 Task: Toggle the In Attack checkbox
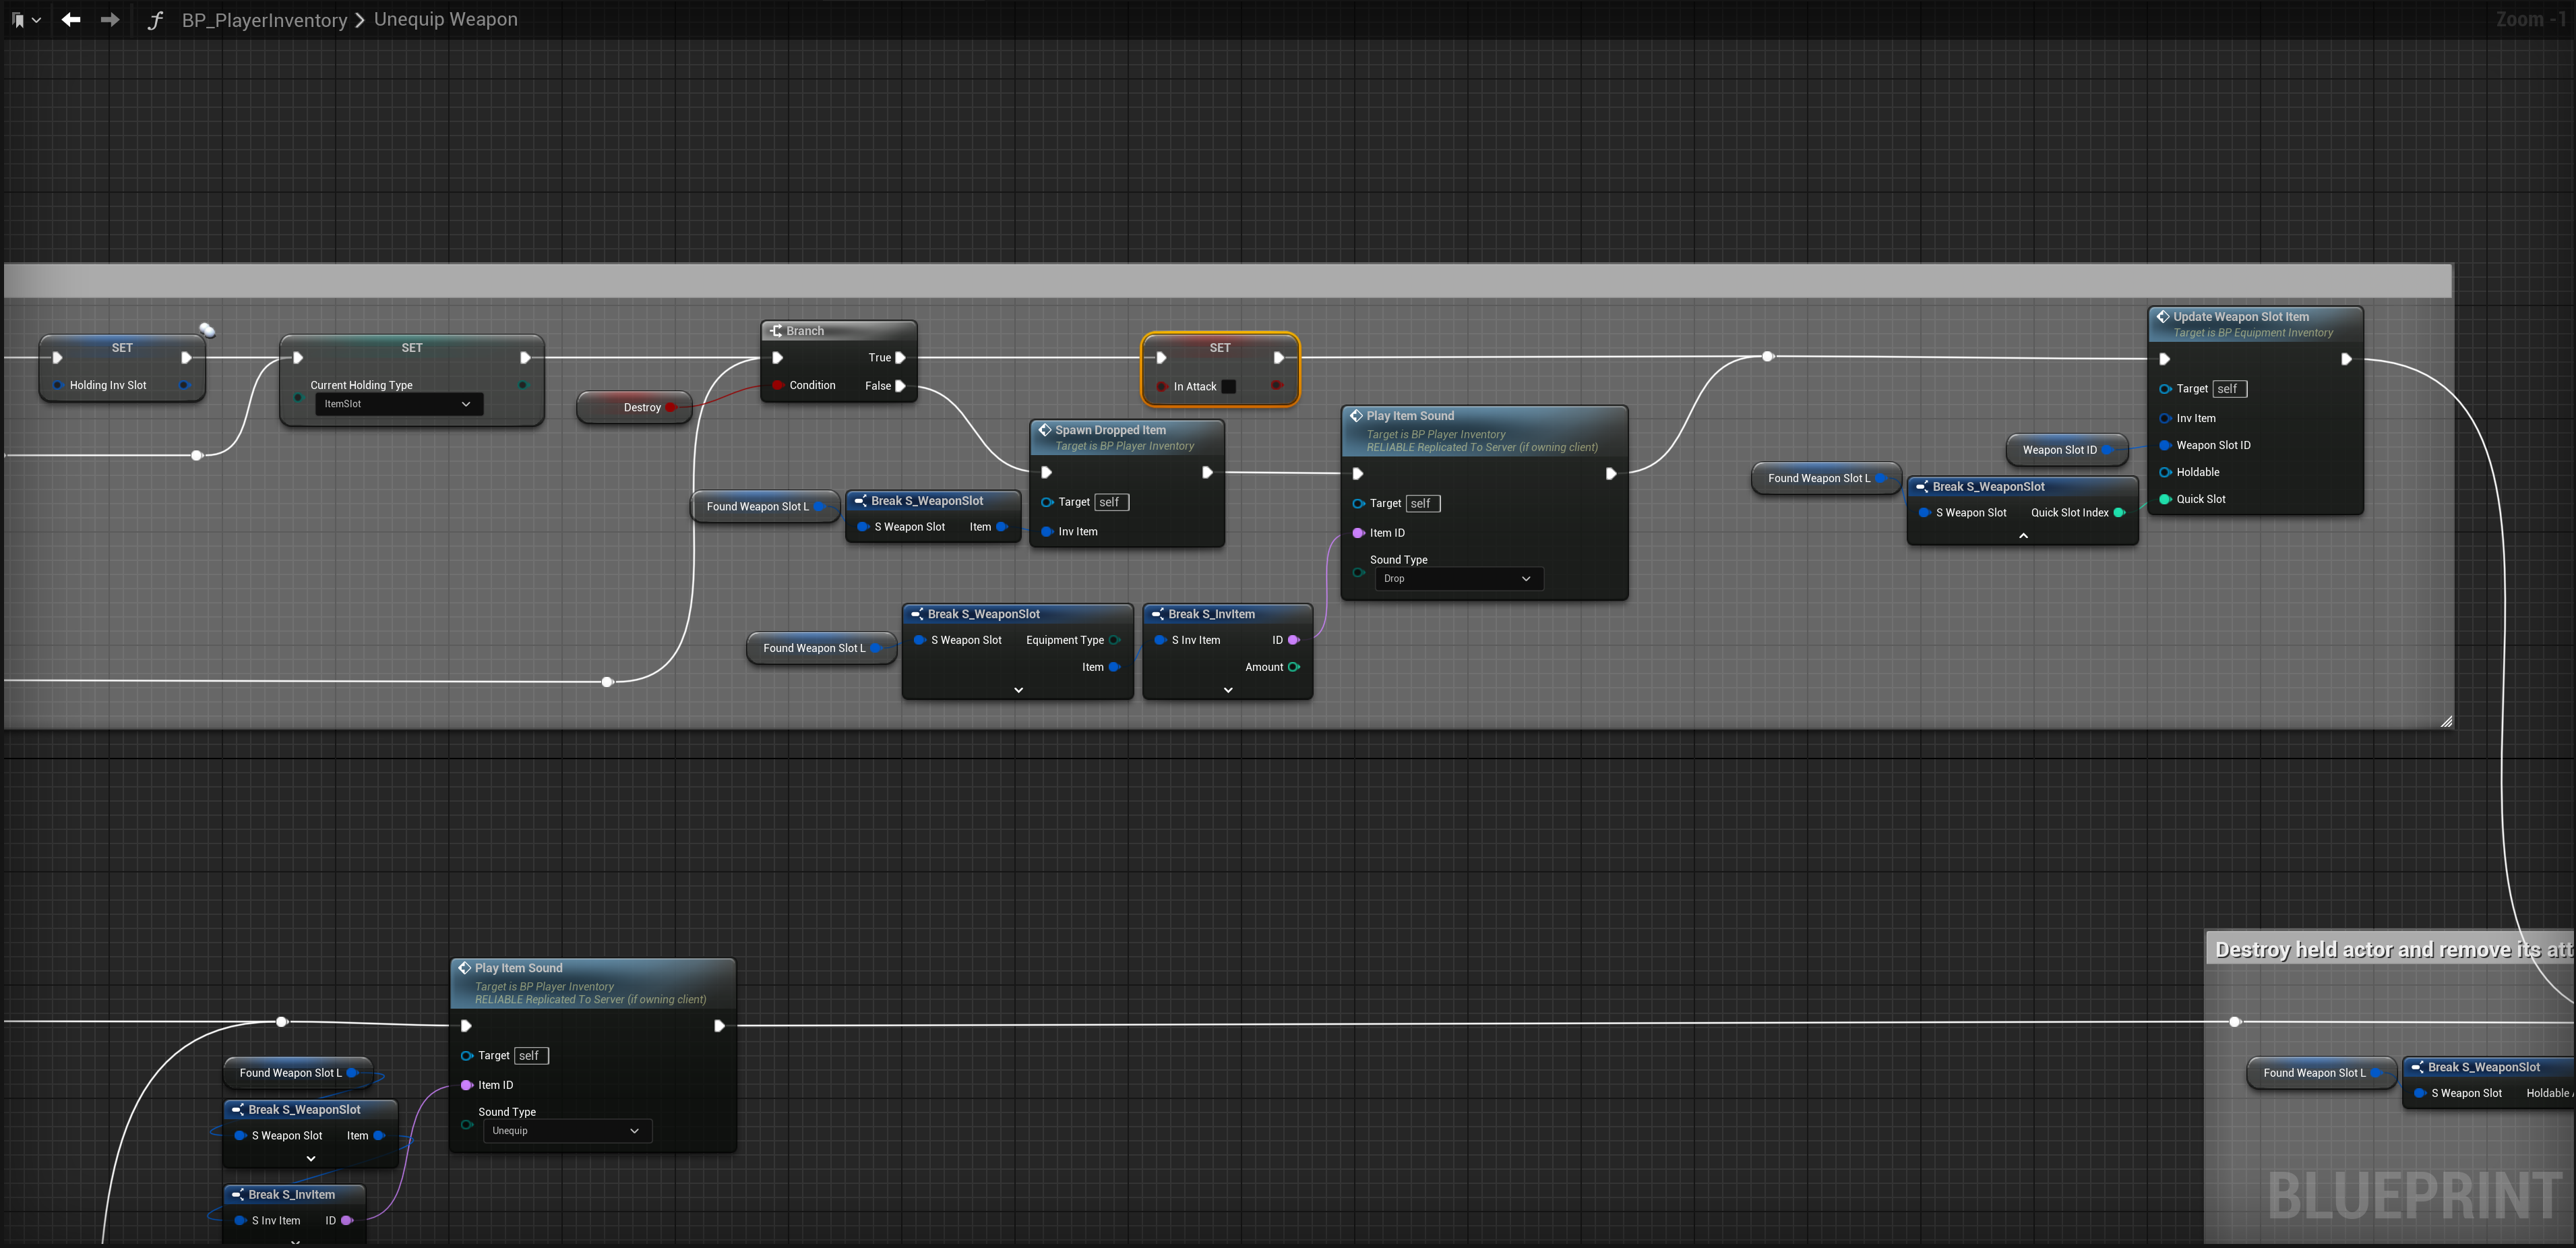click(x=1228, y=387)
